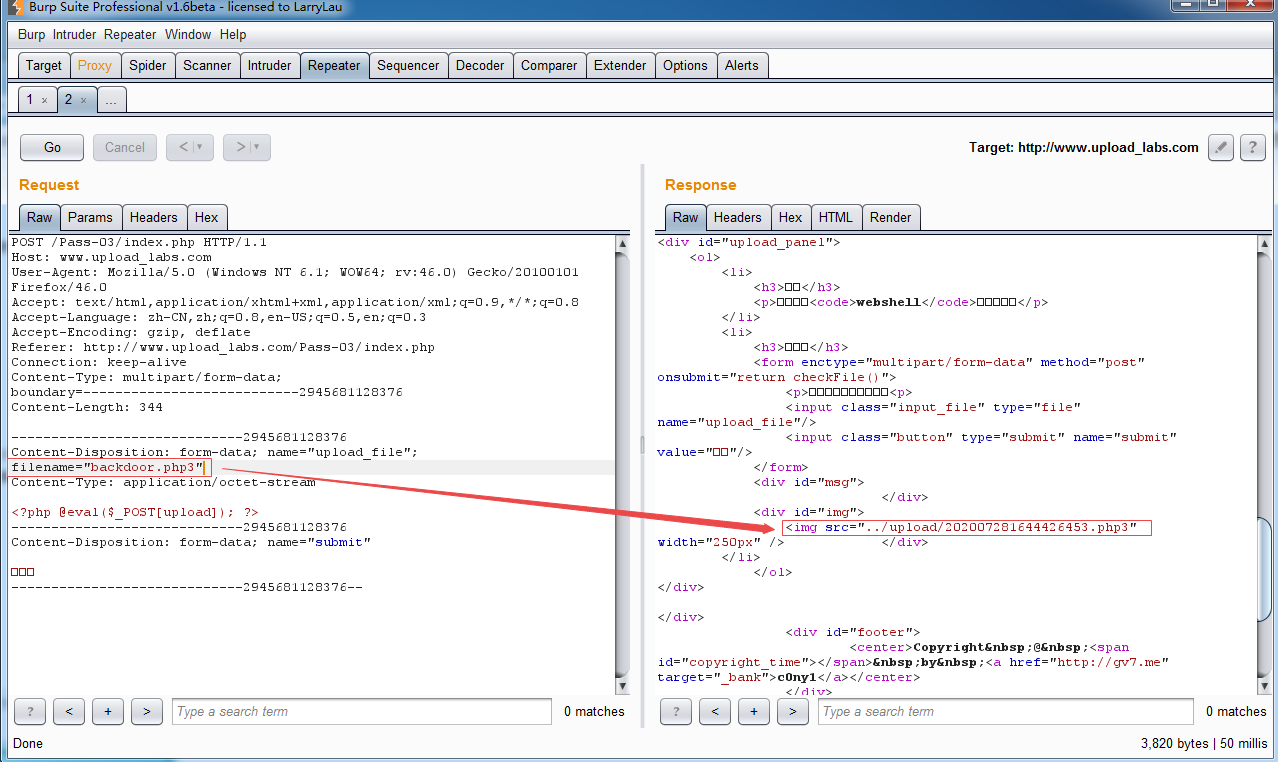Select the response Raw tab
1278x762 pixels.
(686, 217)
